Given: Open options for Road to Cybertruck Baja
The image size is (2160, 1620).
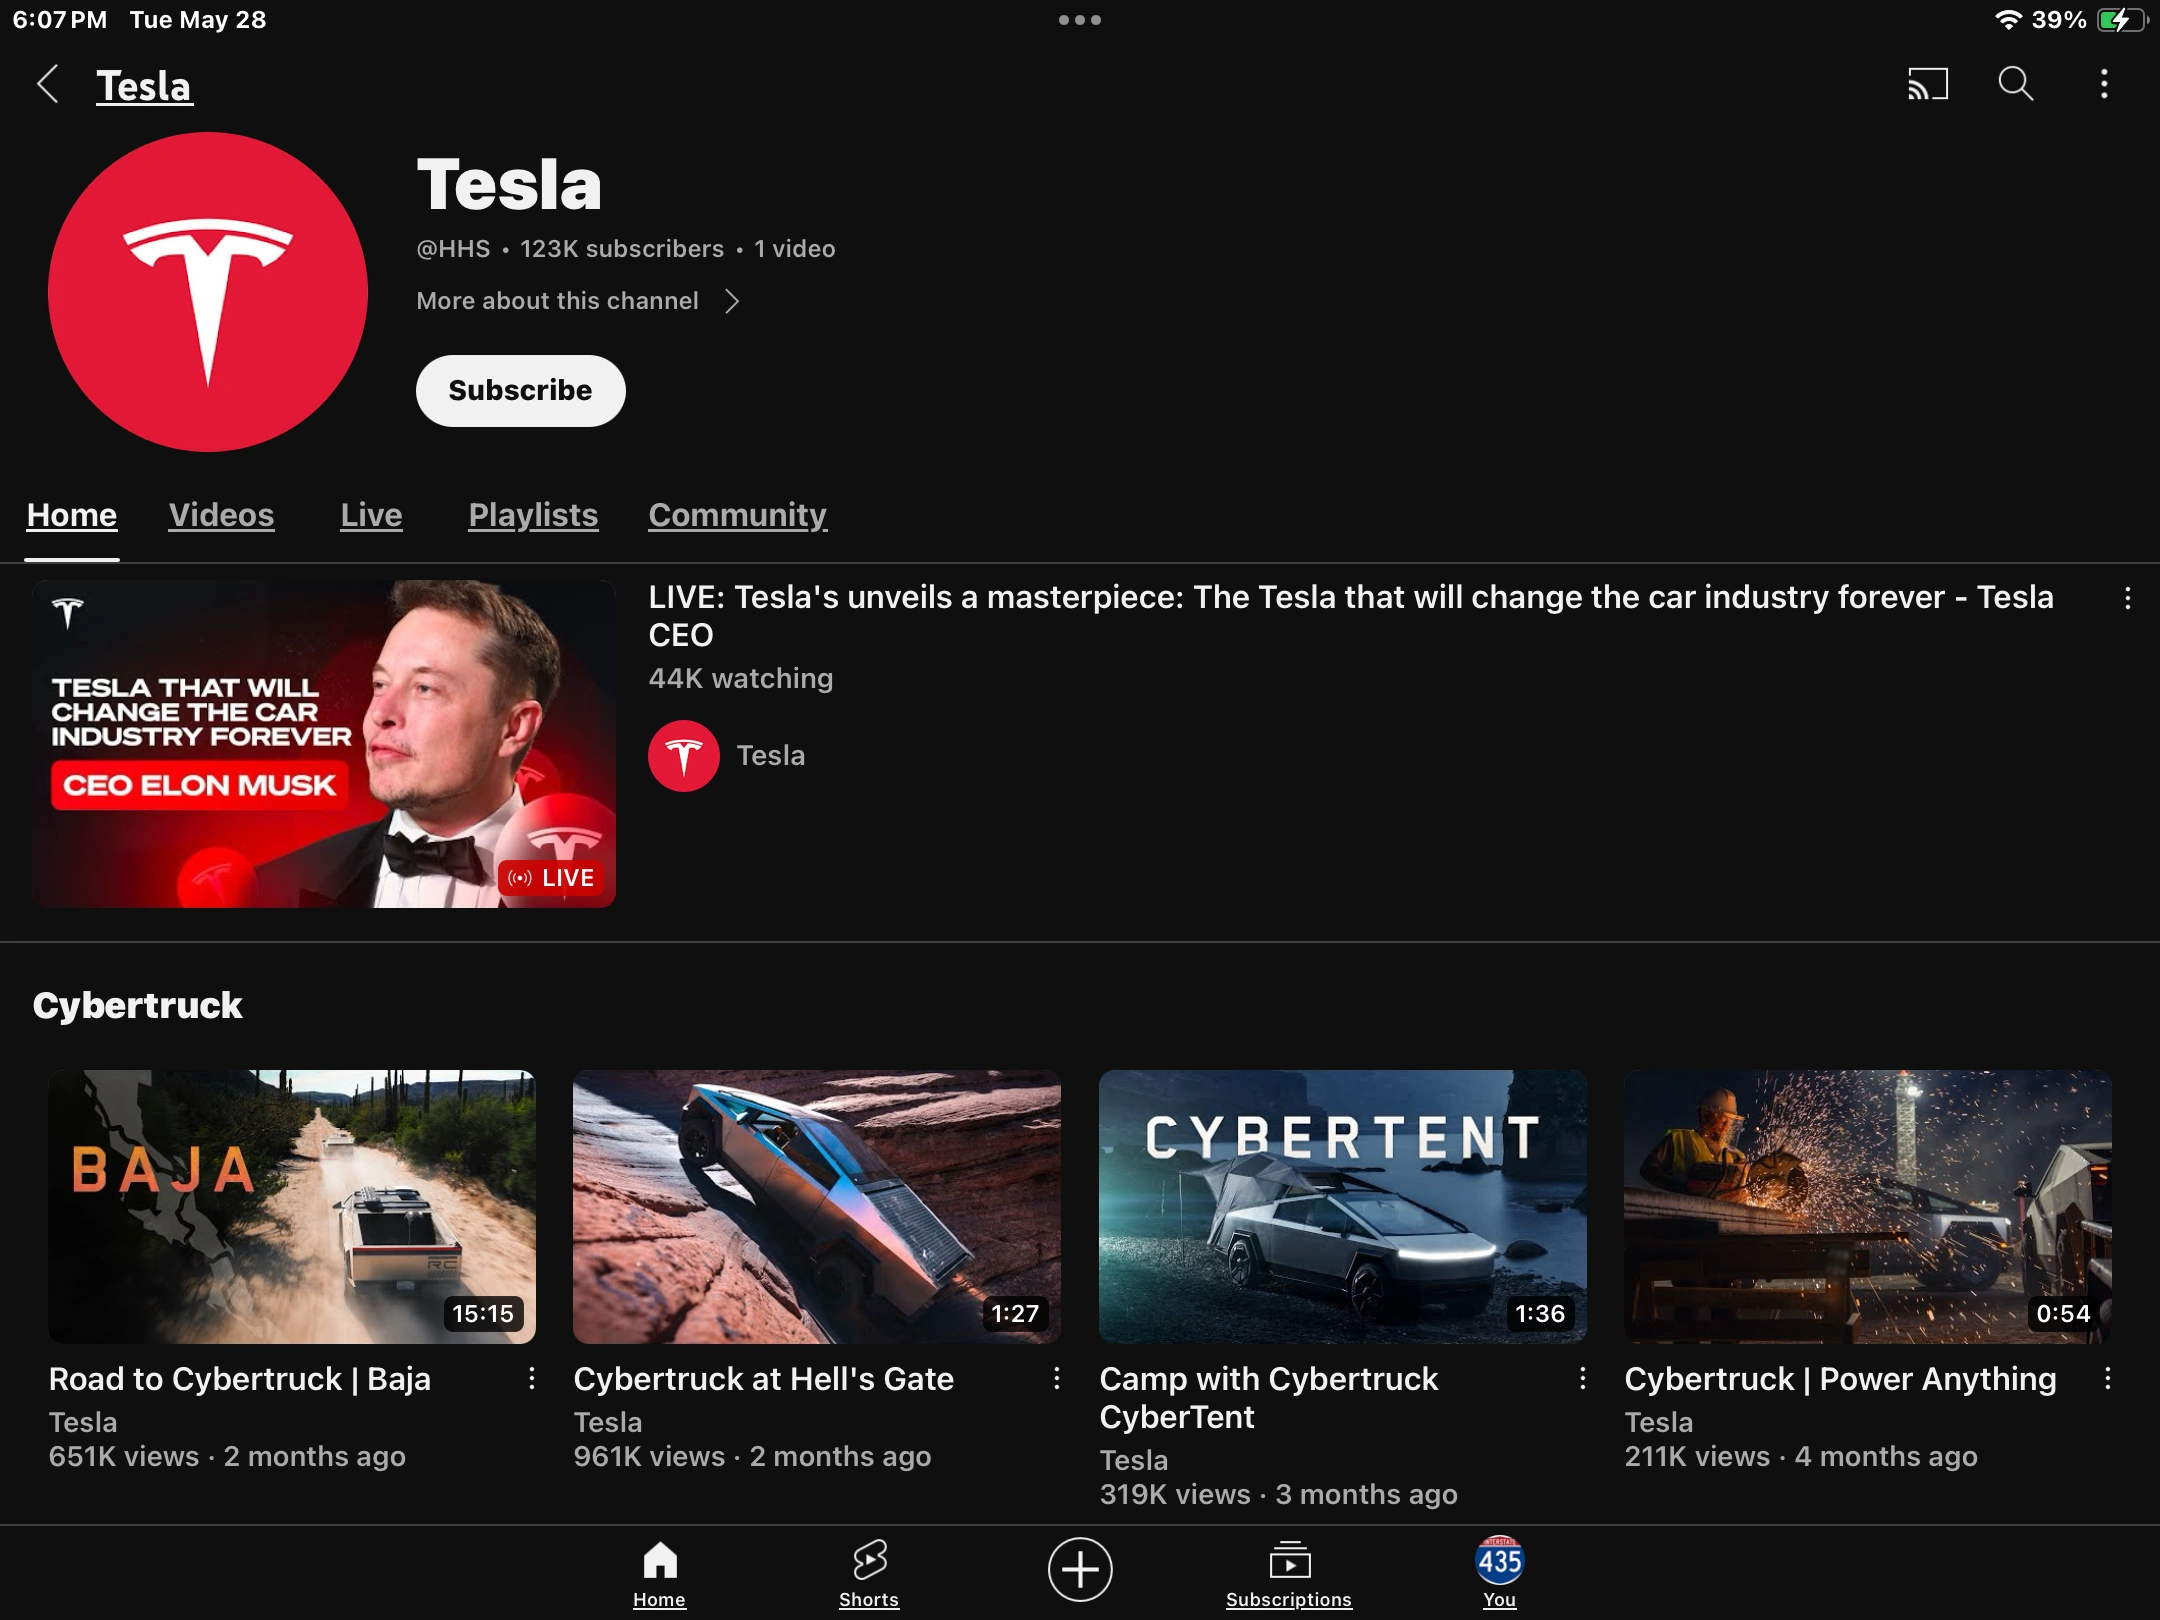Looking at the screenshot, I should click(x=532, y=1379).
